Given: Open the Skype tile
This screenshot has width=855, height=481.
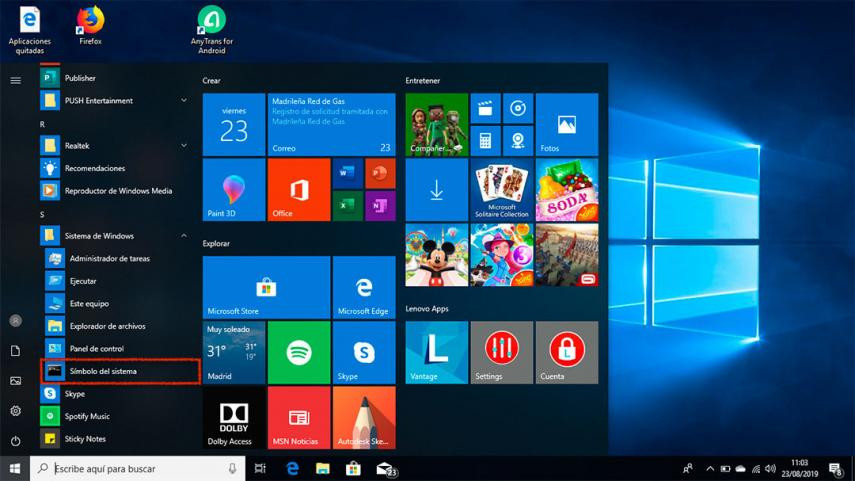Looking at the screenshot, I should (x=364, y=352).
